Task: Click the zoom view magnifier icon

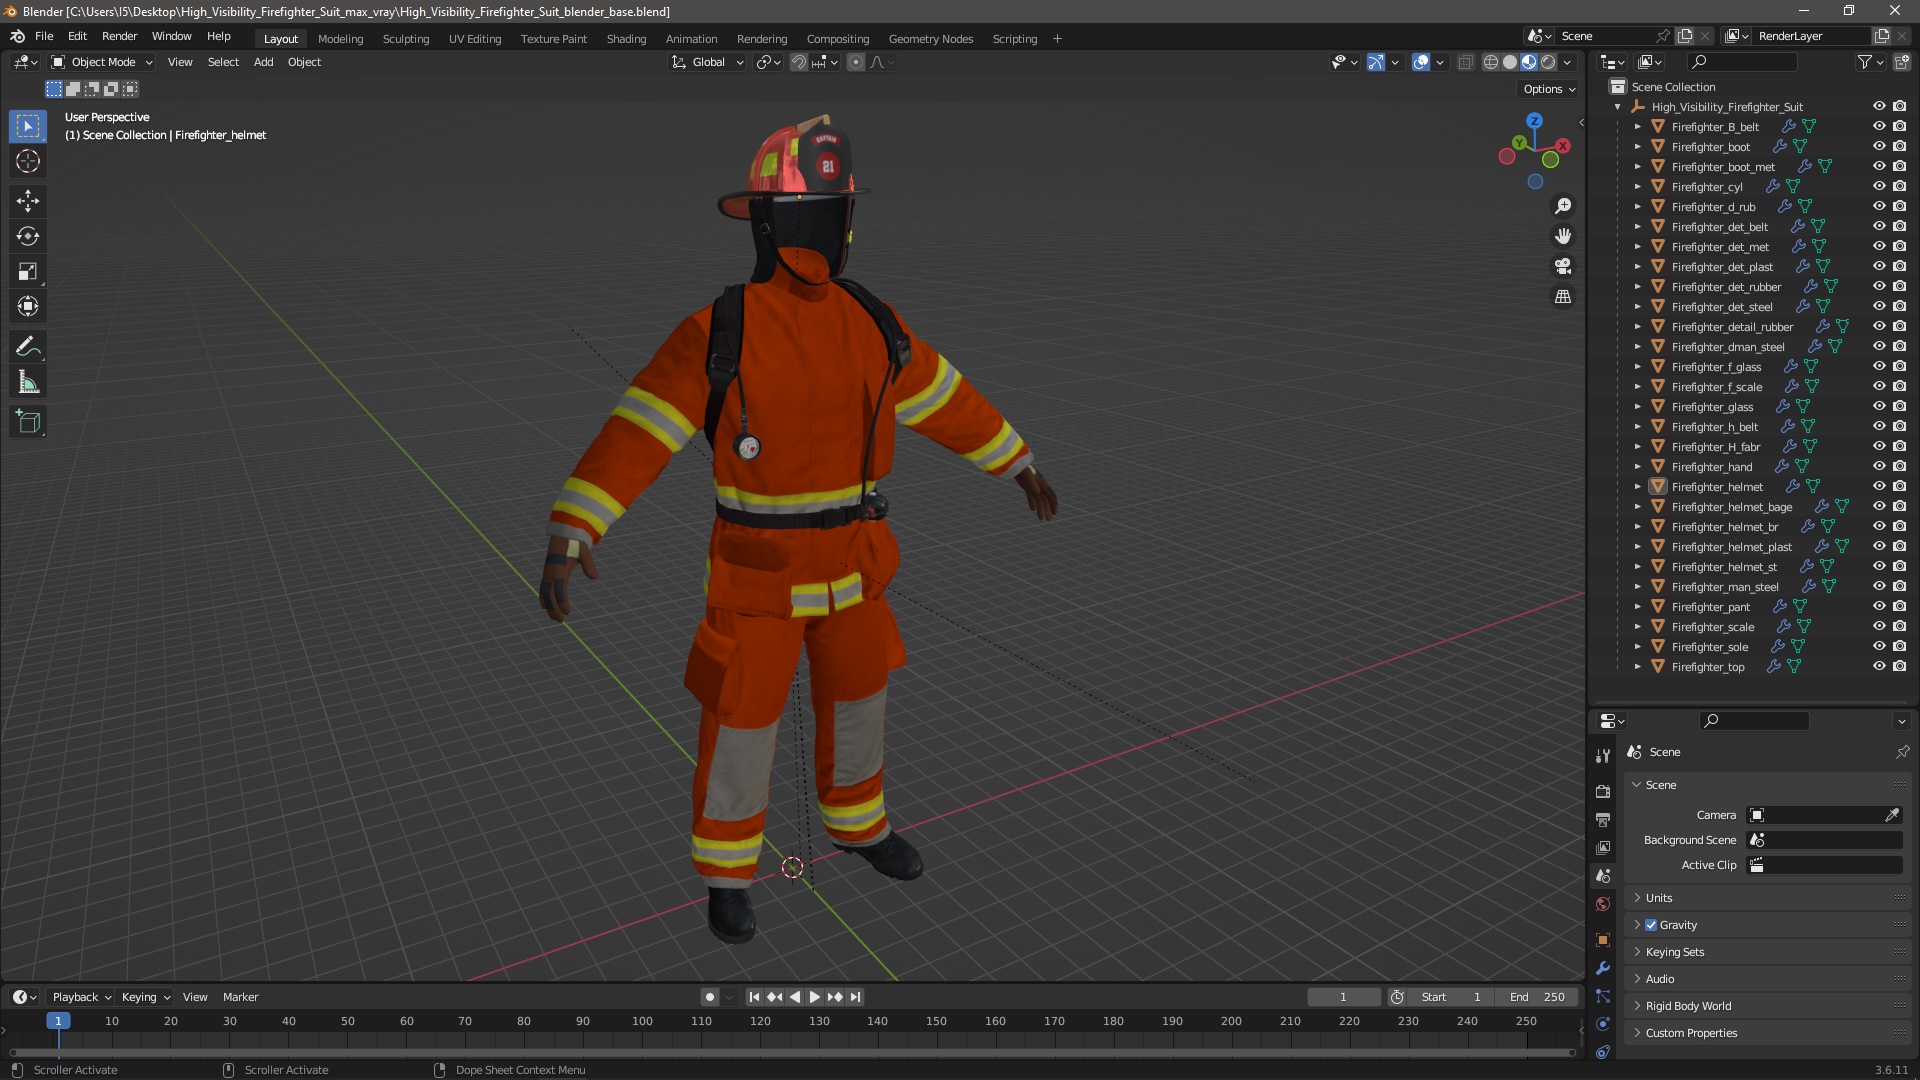Action: point(1563,206)
